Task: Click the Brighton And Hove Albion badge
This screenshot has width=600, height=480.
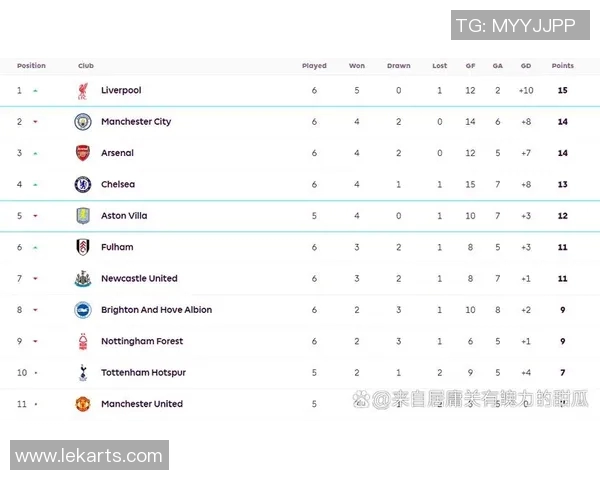Action: click(82, 310)
